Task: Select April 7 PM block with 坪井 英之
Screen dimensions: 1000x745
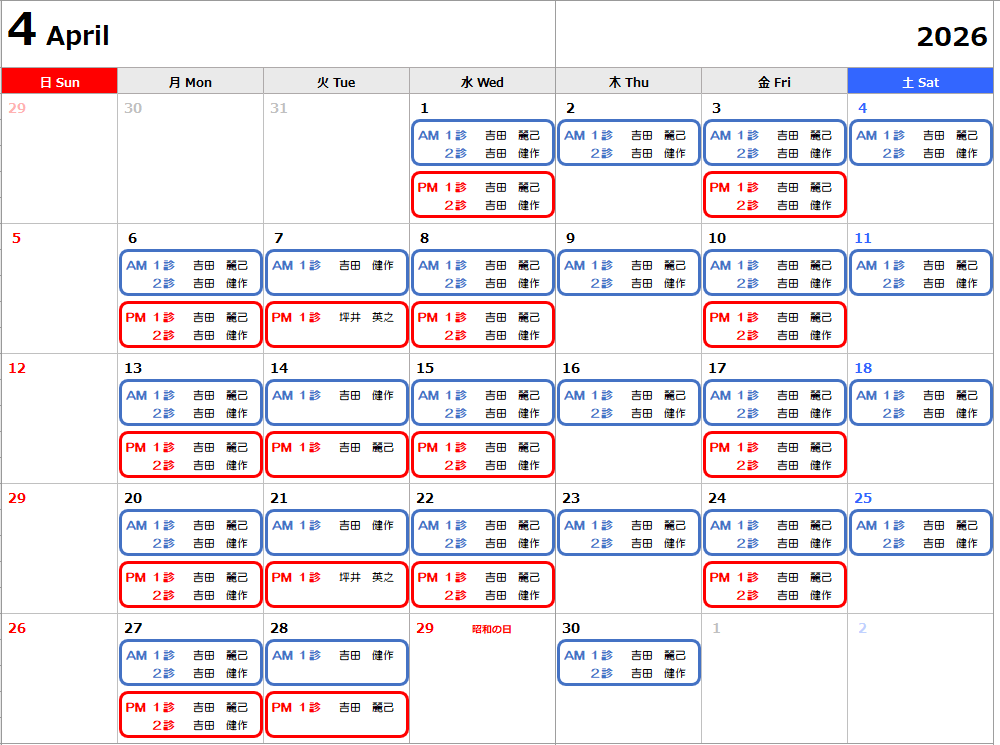Action: [336, 325]
